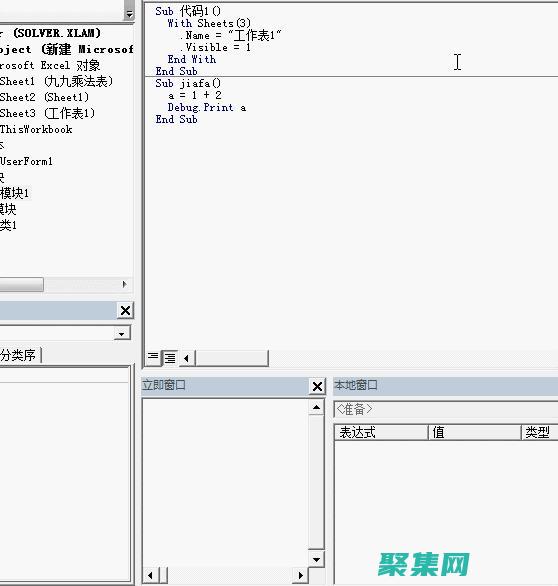Open ThisWorkbook object in project tree
558x586 pixels.
click(x=36, y=129)
